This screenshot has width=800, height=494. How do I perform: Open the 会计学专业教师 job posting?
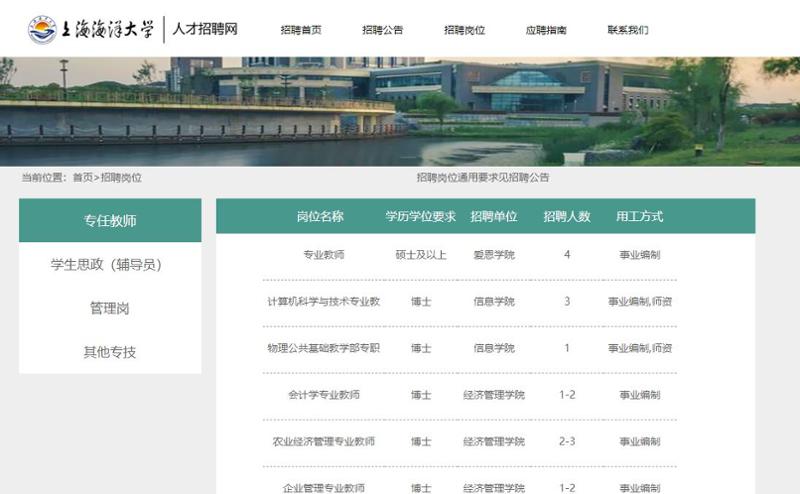tap(323, 395)
